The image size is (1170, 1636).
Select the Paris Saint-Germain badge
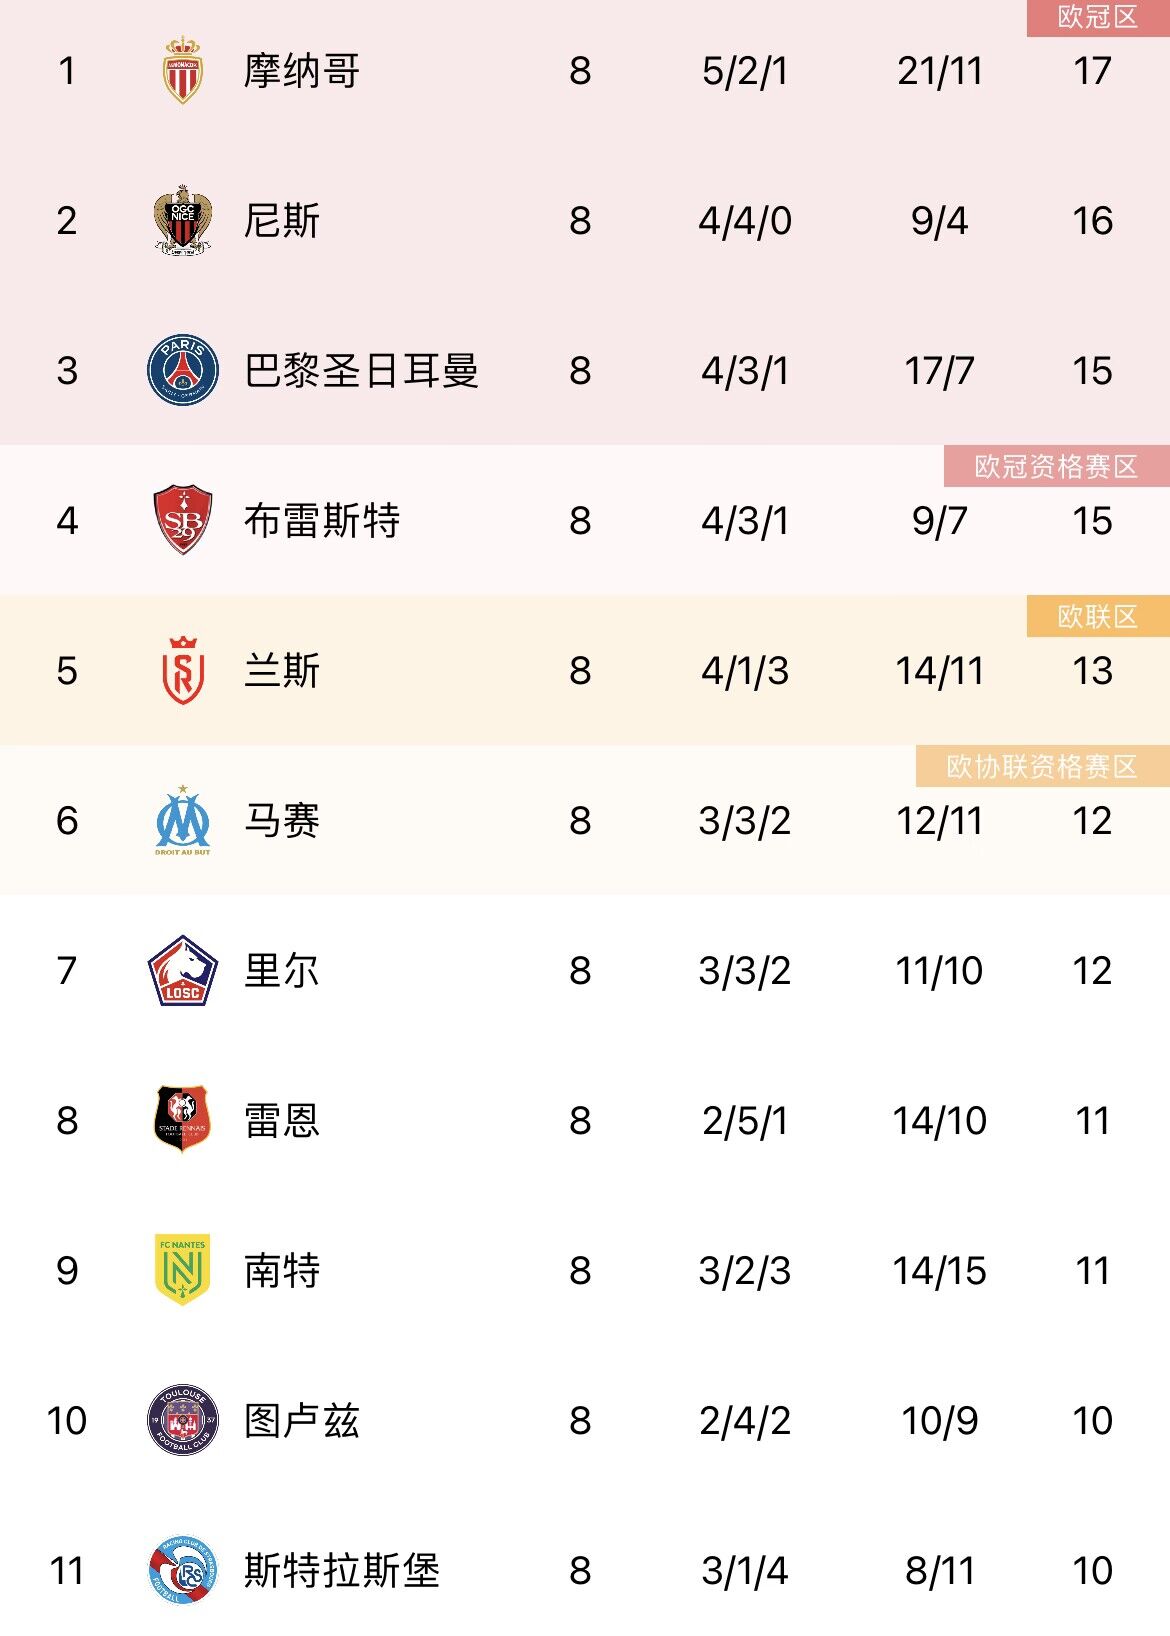pos(183,370)
